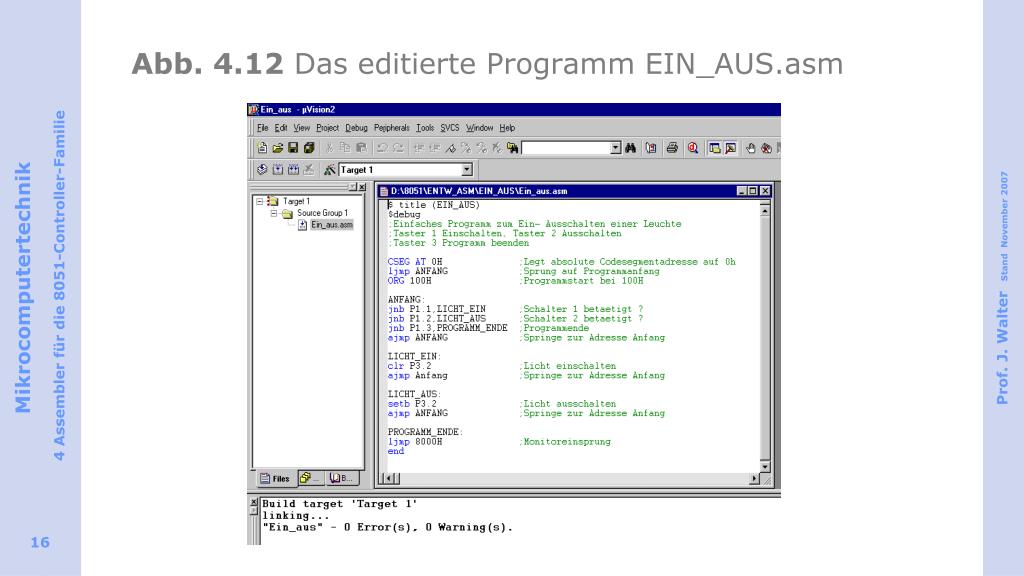Click the Rebuild all target files icon
The width and height of the screenshot is (1024, 576).
point(293,170)
